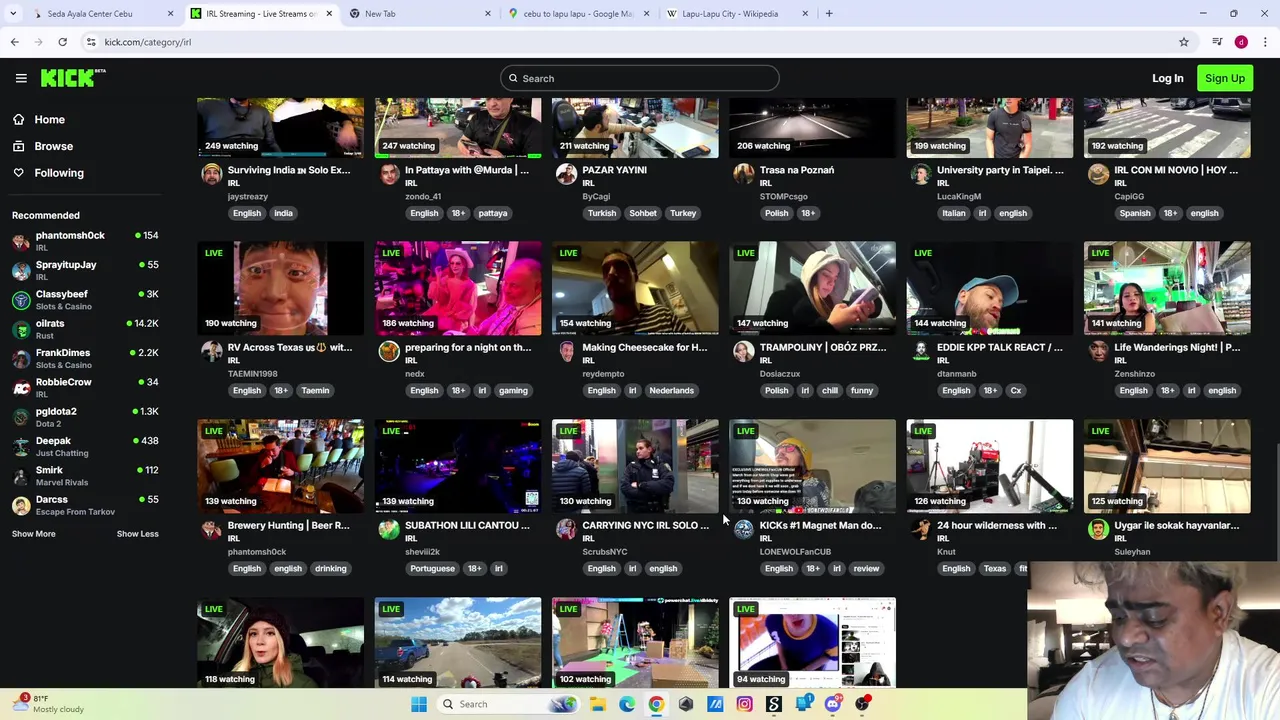This screenshot has width=1280, height=720.
Task: Open the hamburger sidebar menu
Action: pos(21,78)
